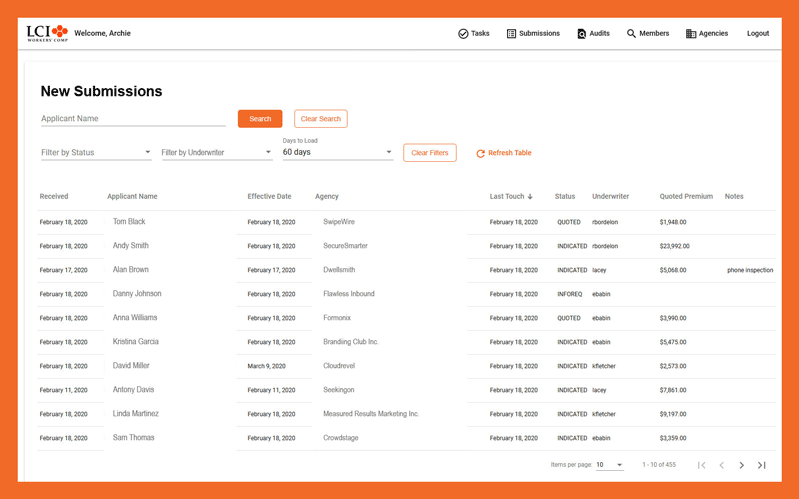This screenshot has width=799, height=499.
Task: Click the Clear Search button
Action: [321, 119]
